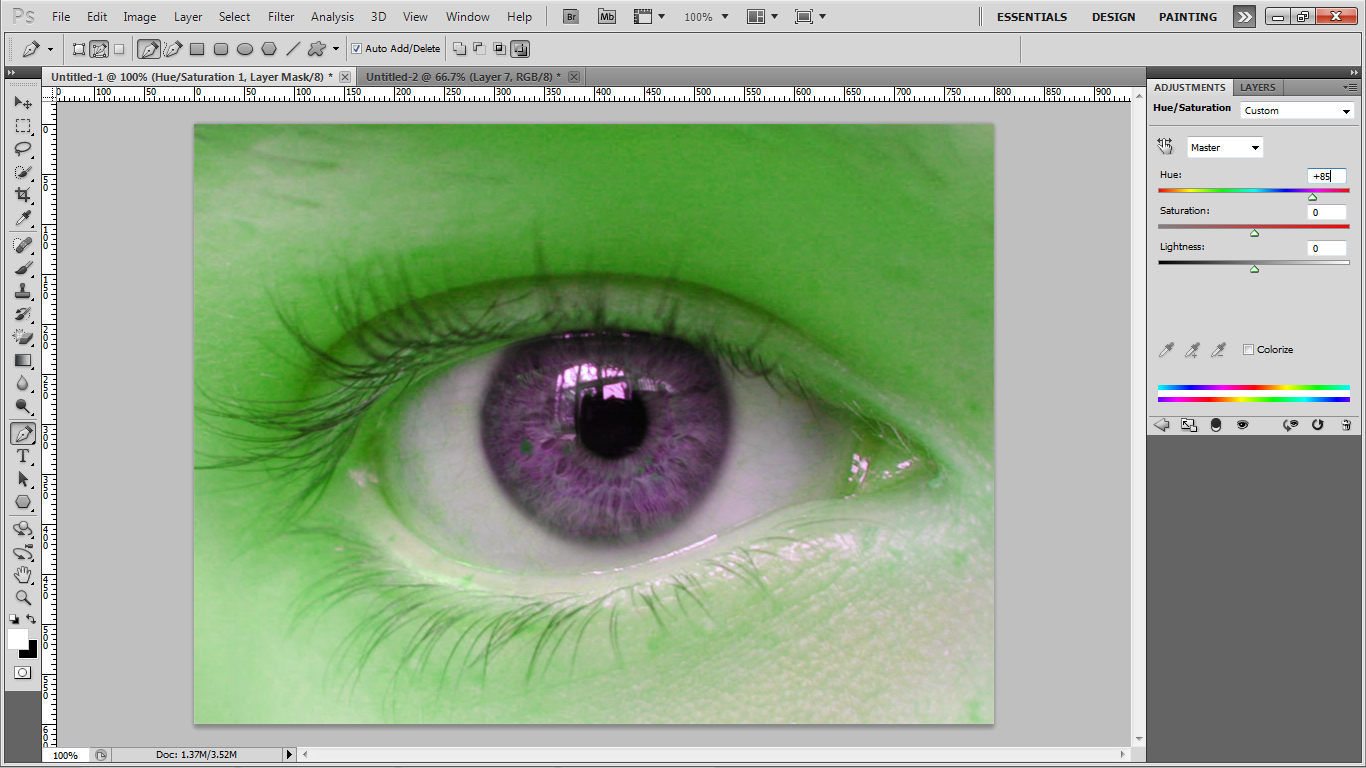1366x768 pixels.
Task: Open the Adjustments panel menu
Action: (x=1350, y=87)
